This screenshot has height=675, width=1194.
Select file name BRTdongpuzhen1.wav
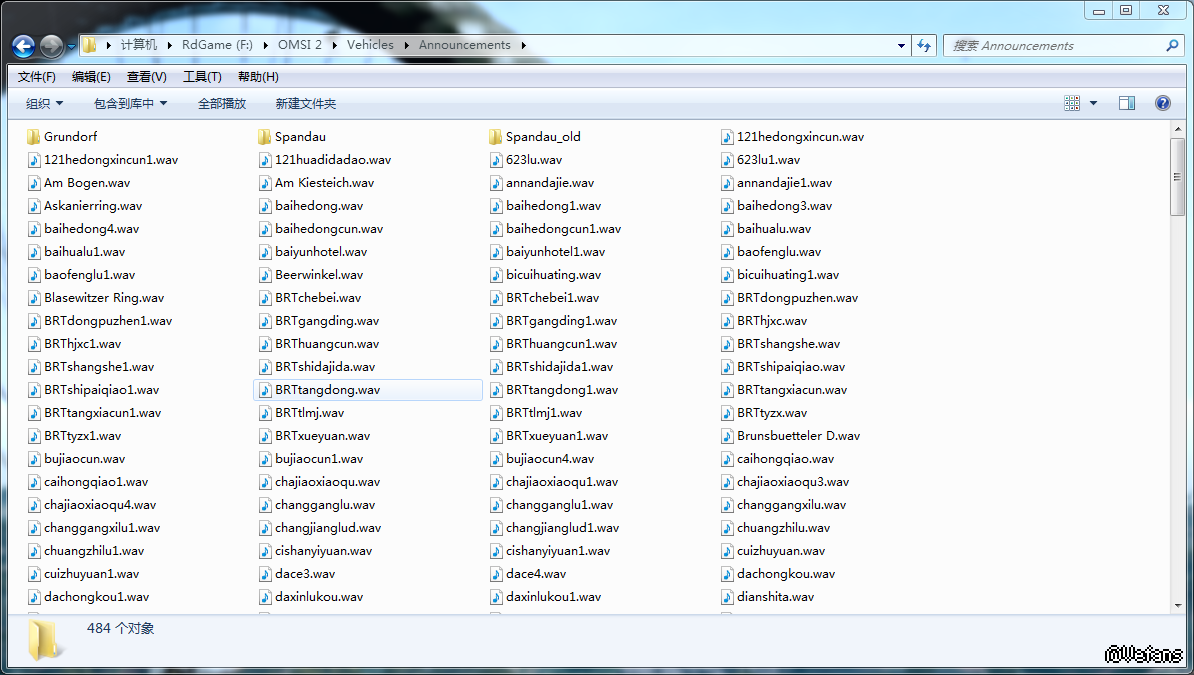108,321
